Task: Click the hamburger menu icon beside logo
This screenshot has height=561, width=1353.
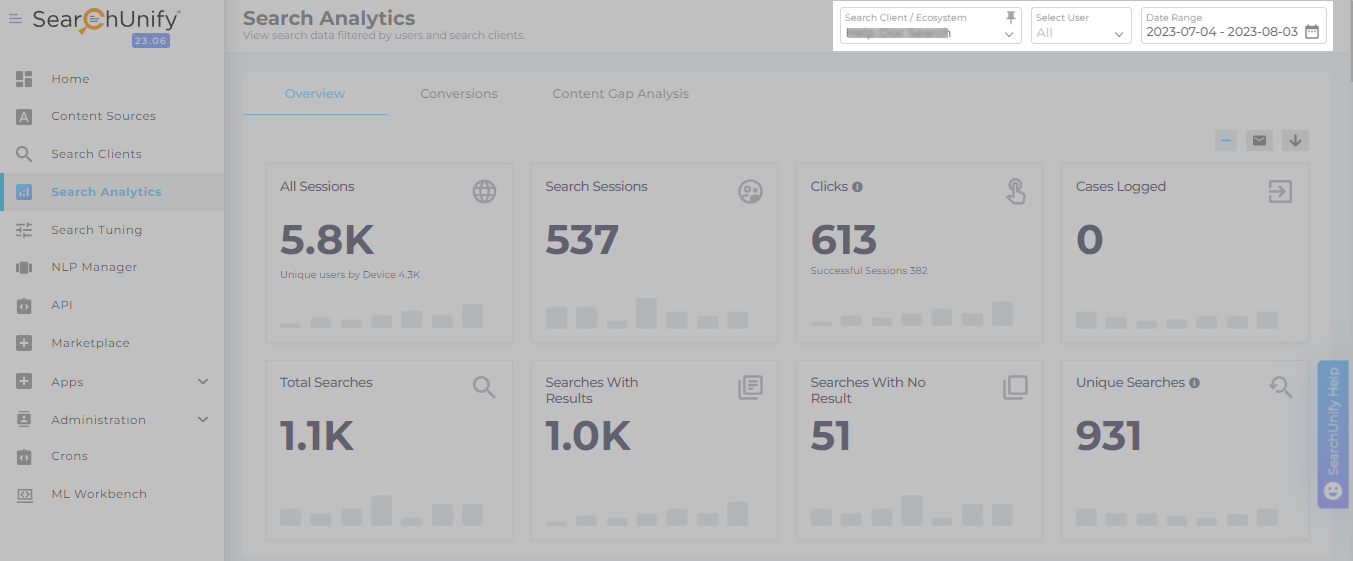Action: [15, 18]
